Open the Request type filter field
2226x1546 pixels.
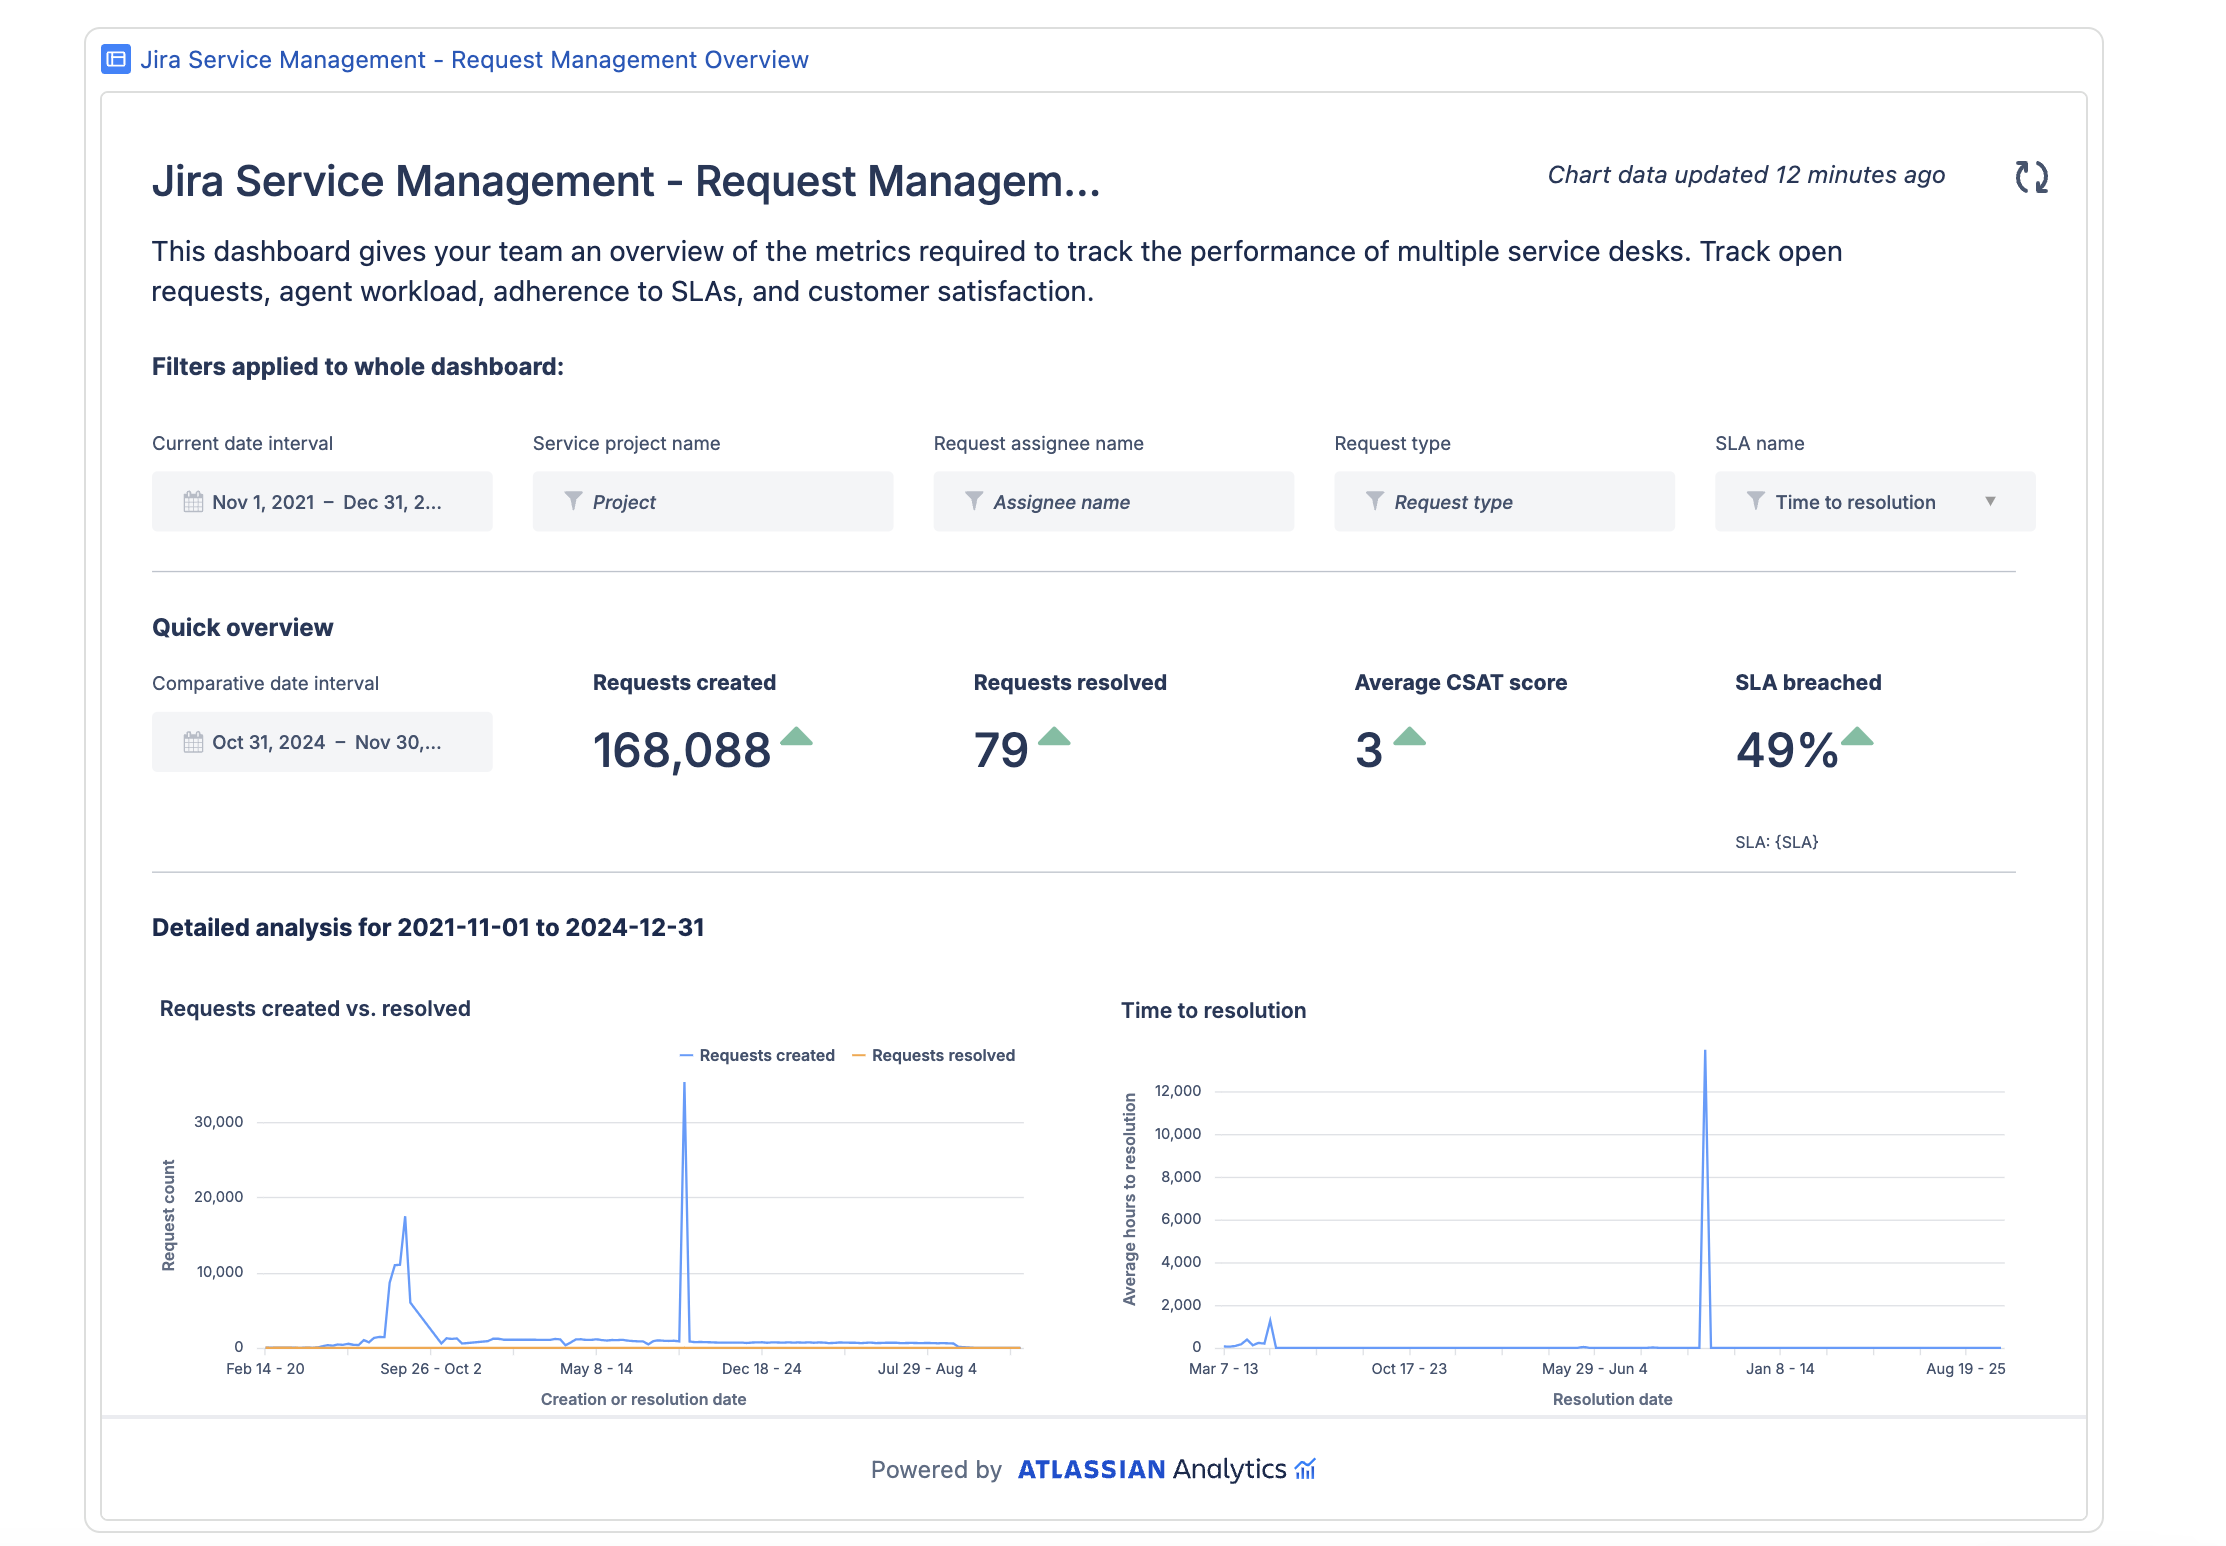[x=1504, y=502]
